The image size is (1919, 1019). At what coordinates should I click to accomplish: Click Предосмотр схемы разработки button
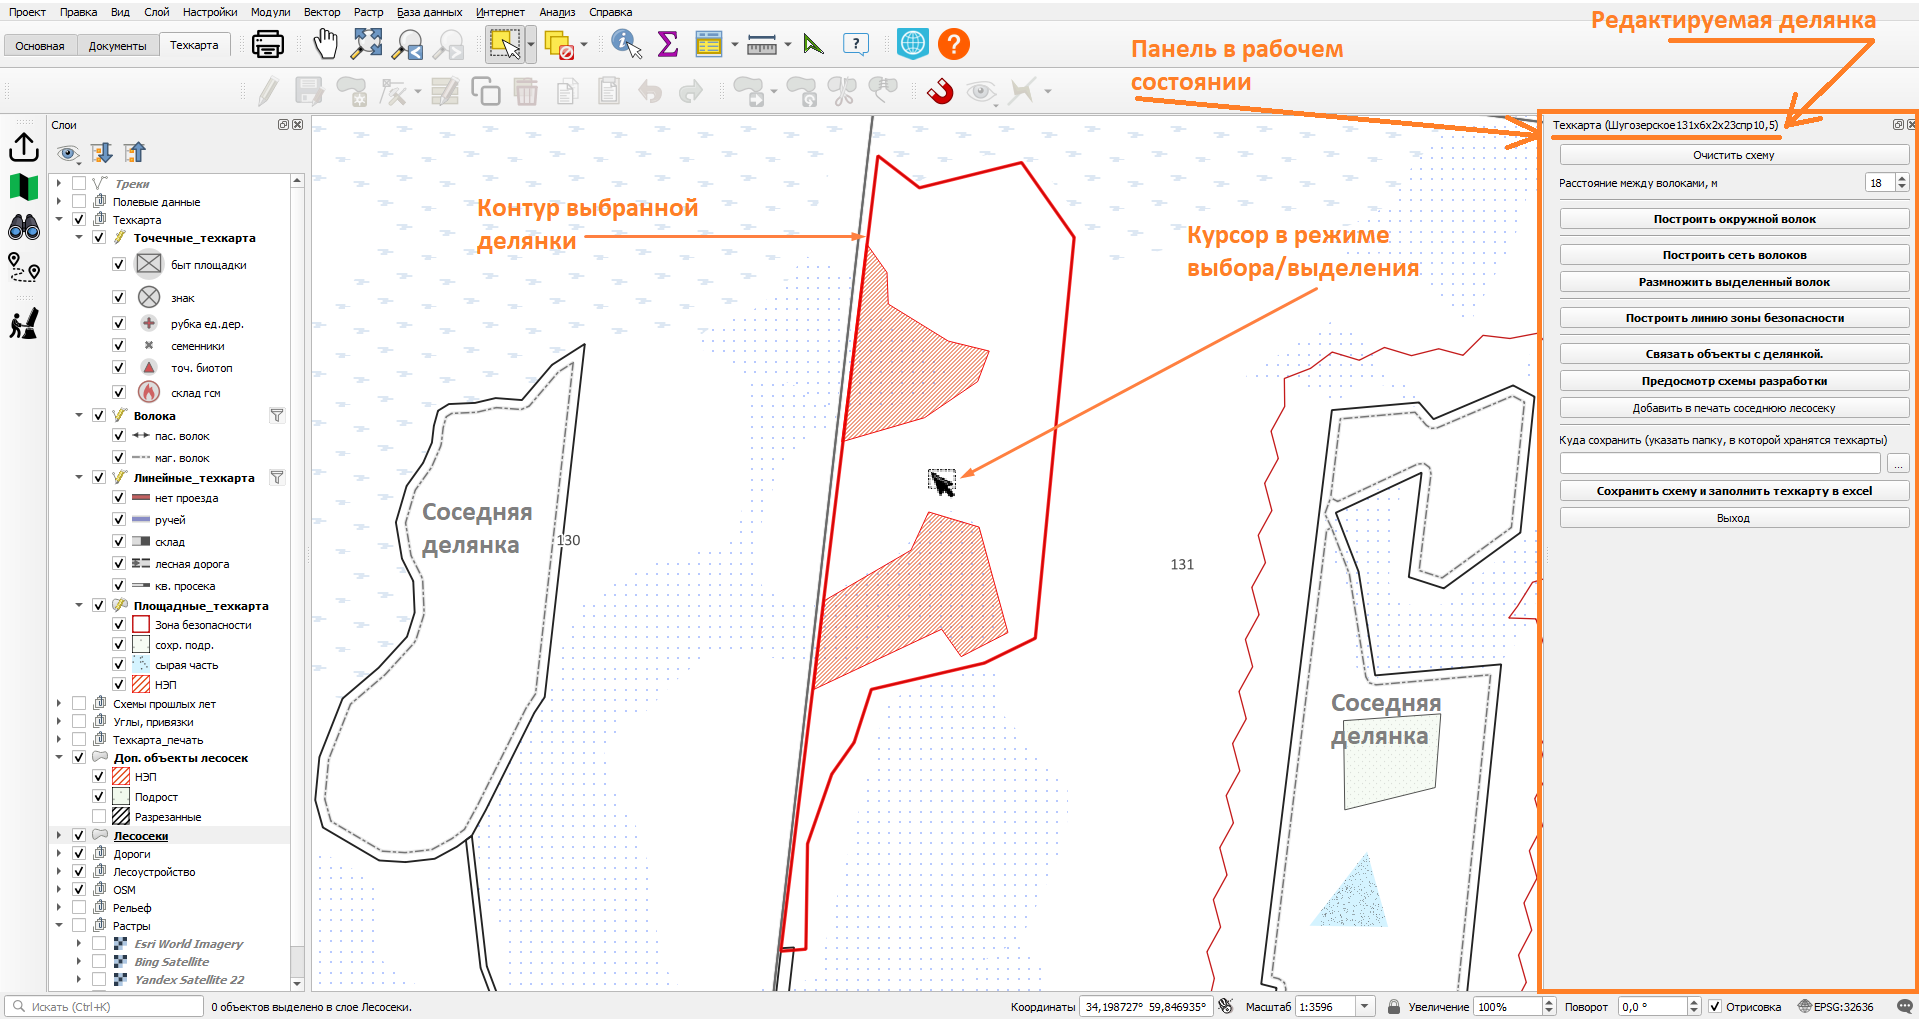point(1734,381)
